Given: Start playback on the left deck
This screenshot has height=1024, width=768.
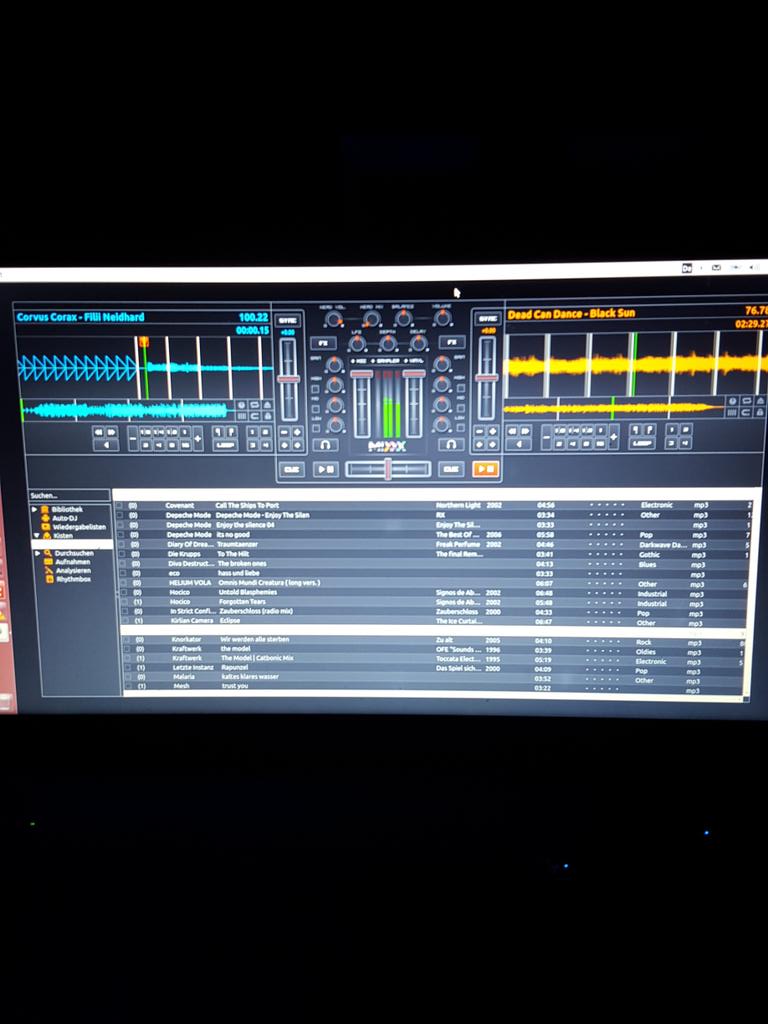Looking at the screenshot, I should [325, 469].
